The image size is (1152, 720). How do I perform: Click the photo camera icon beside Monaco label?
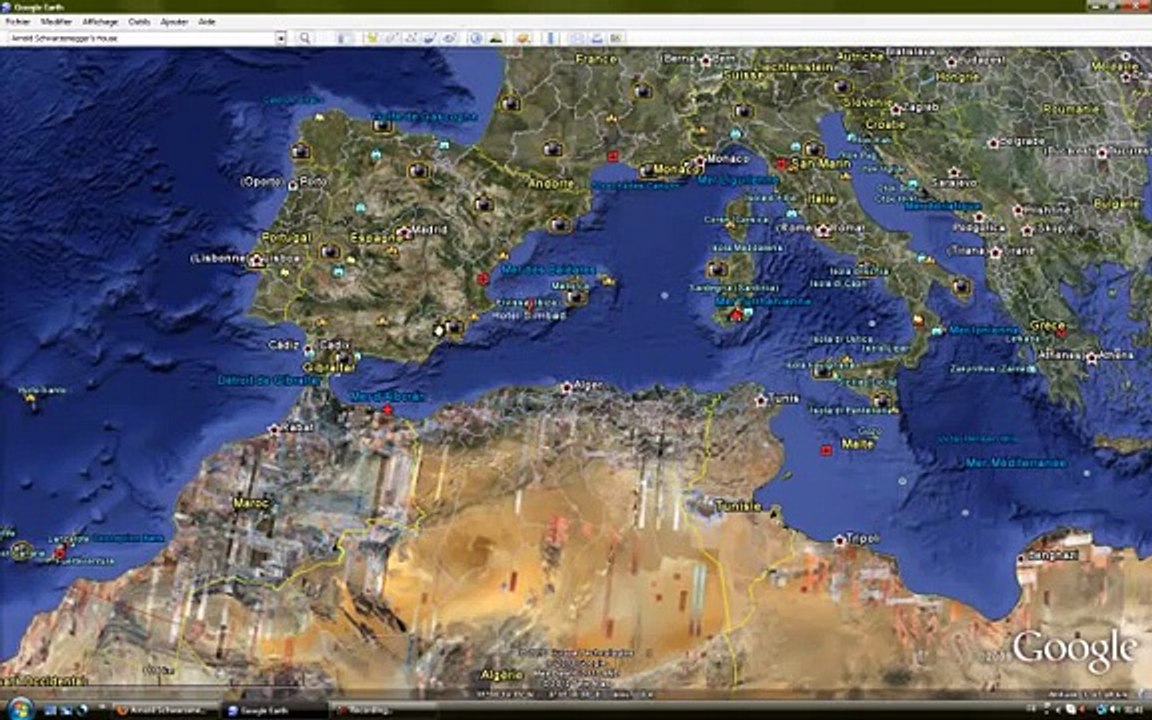click(647, 170)
